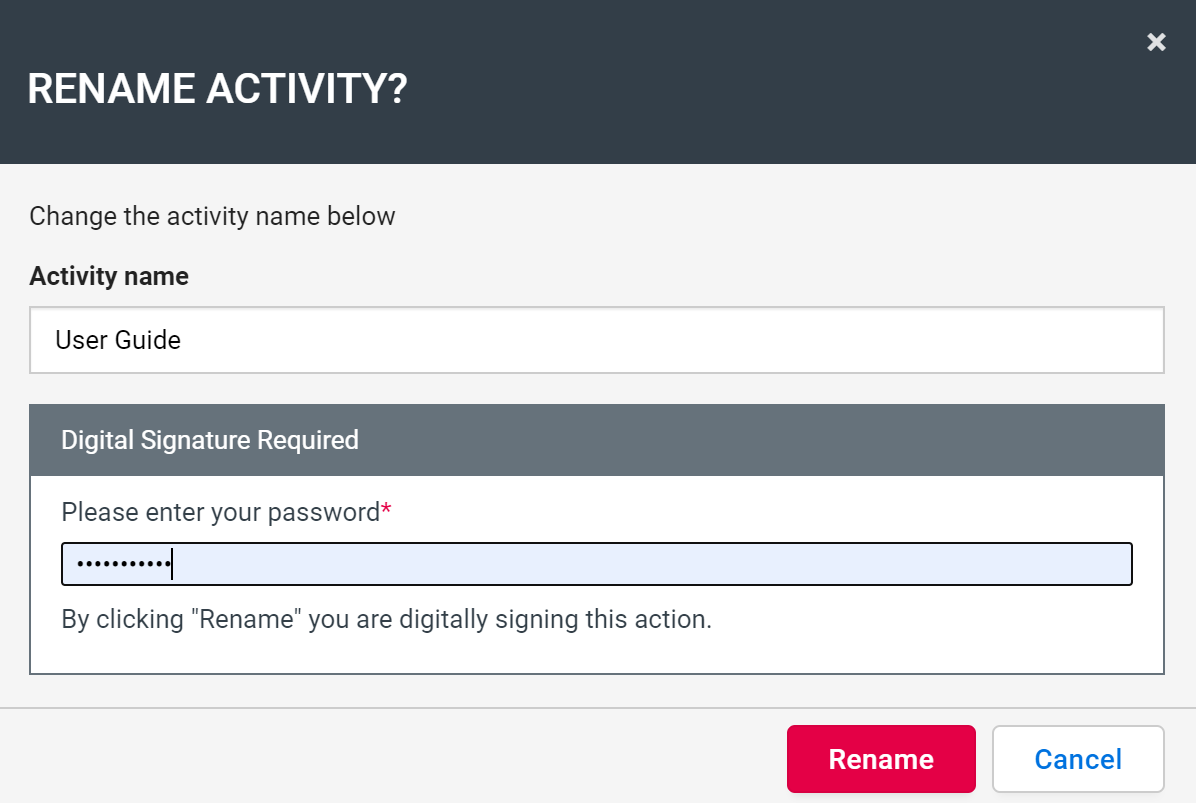Click the Rename button
The image size is (1196, 803).
(880, 759)
